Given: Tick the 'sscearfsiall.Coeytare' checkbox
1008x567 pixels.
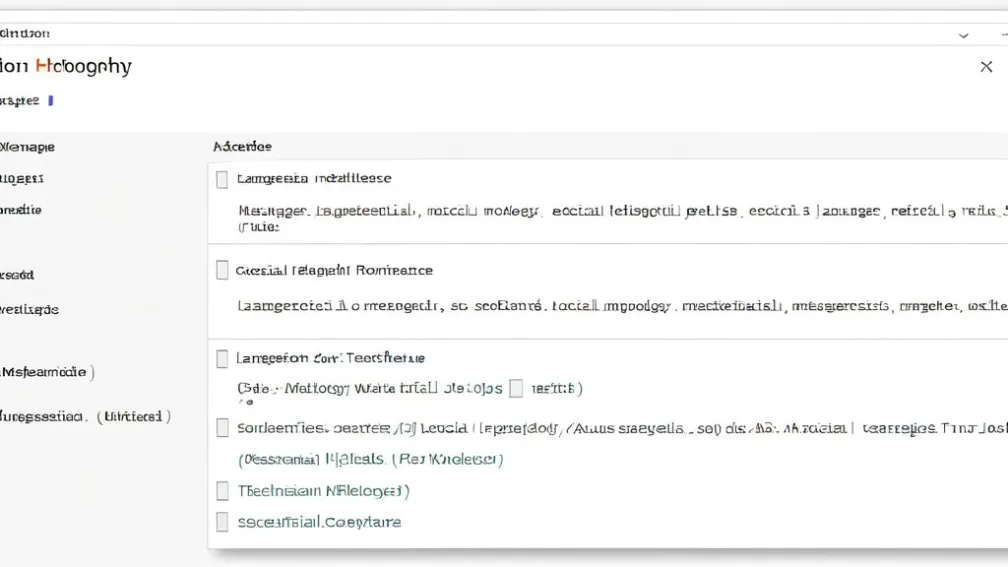Looking at the screenshot, I should (x=222, y=521).
